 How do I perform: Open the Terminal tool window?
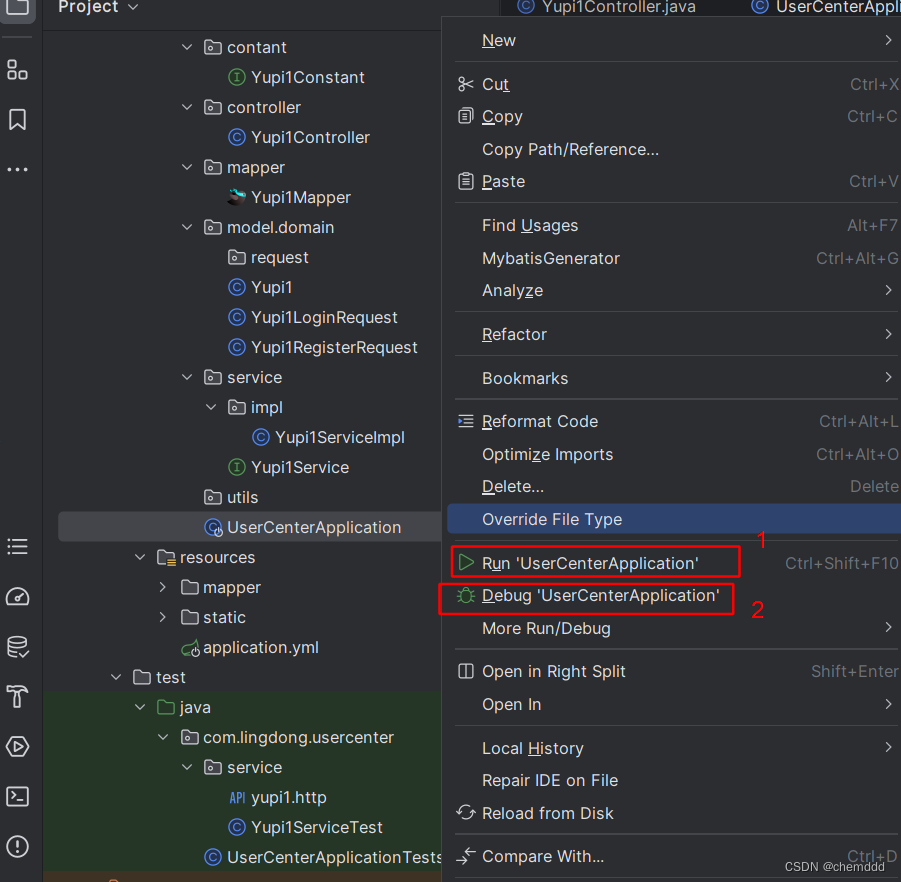click(17, 796)
